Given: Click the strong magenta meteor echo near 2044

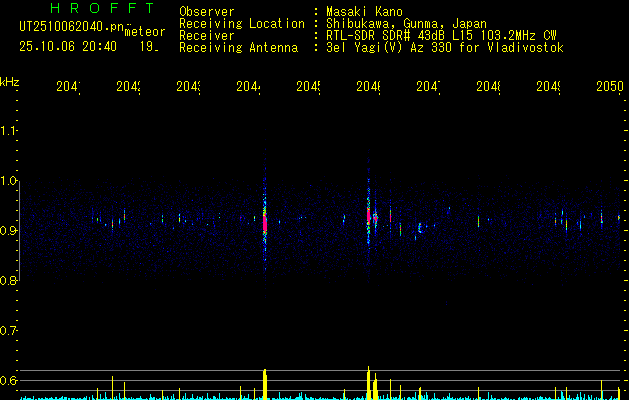Looking at the screenshot, I should coord(265,223).
